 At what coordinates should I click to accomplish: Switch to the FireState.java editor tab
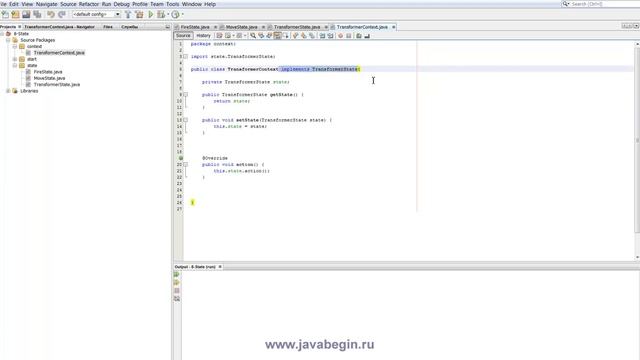coord(195,27)
